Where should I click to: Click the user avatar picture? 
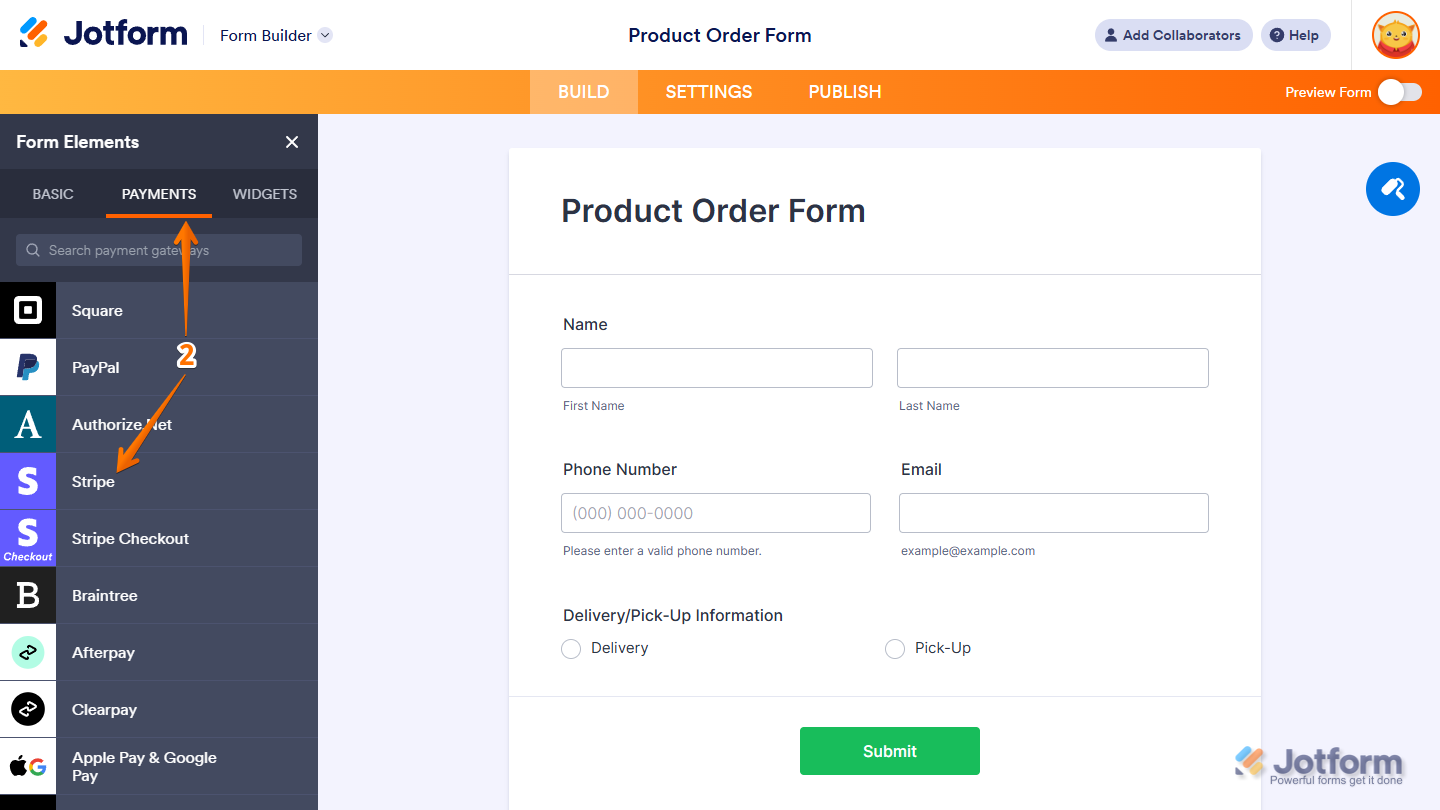point(1394,35)
